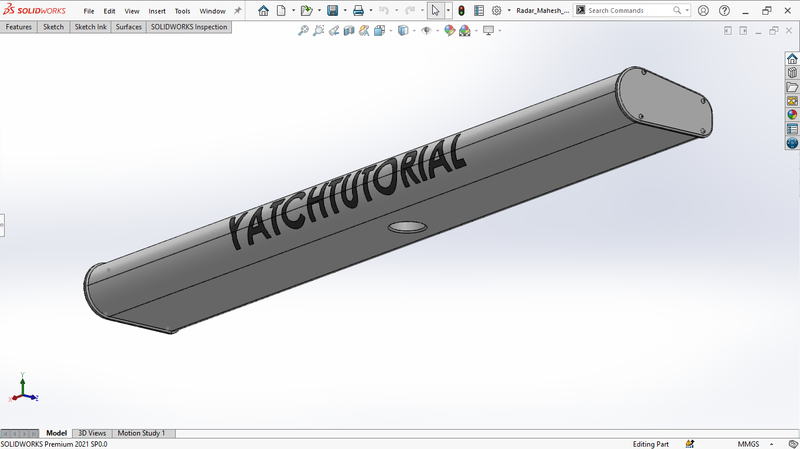Switch to the Sketch Ink tab
This screenshot has height=449, width=800.
click(x=90, y=27)
